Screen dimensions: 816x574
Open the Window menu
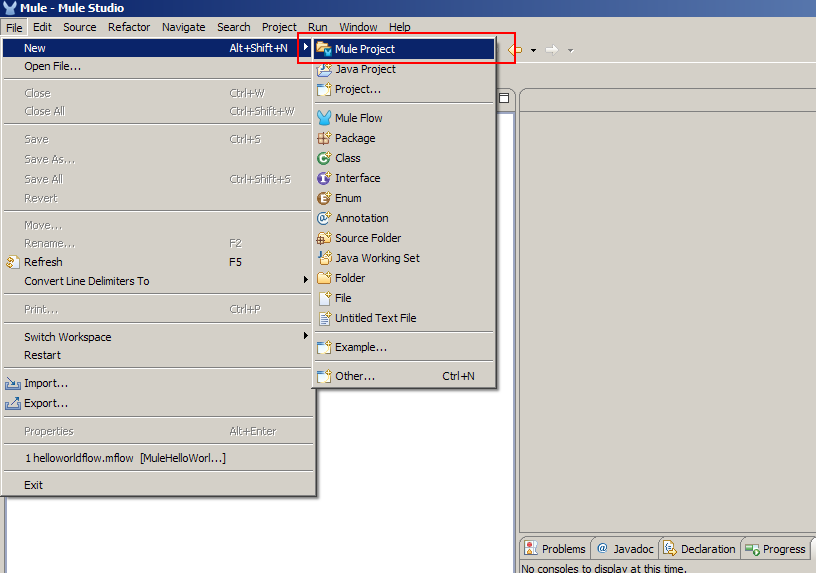pyautogui.click(x=358, y=27)
